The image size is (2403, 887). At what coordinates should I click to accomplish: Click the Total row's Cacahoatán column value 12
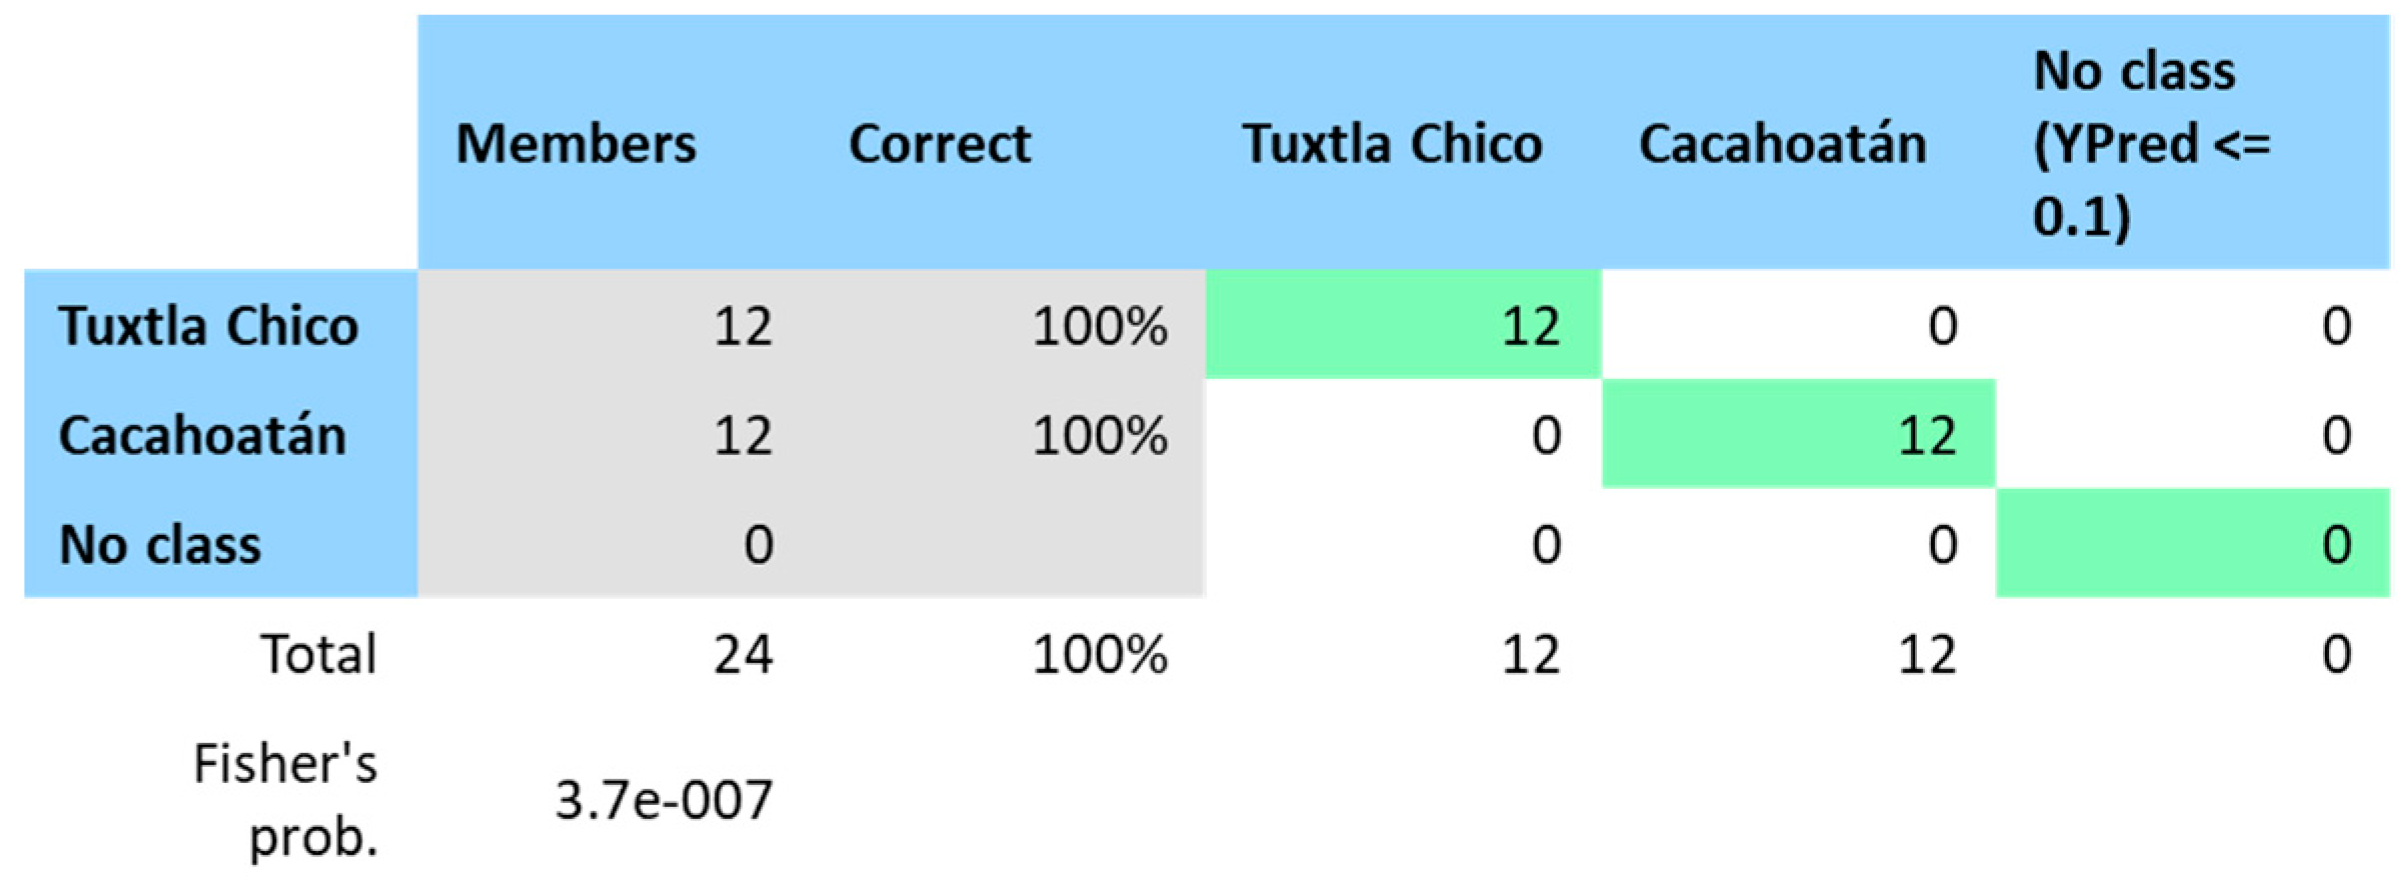(1927, 655)
